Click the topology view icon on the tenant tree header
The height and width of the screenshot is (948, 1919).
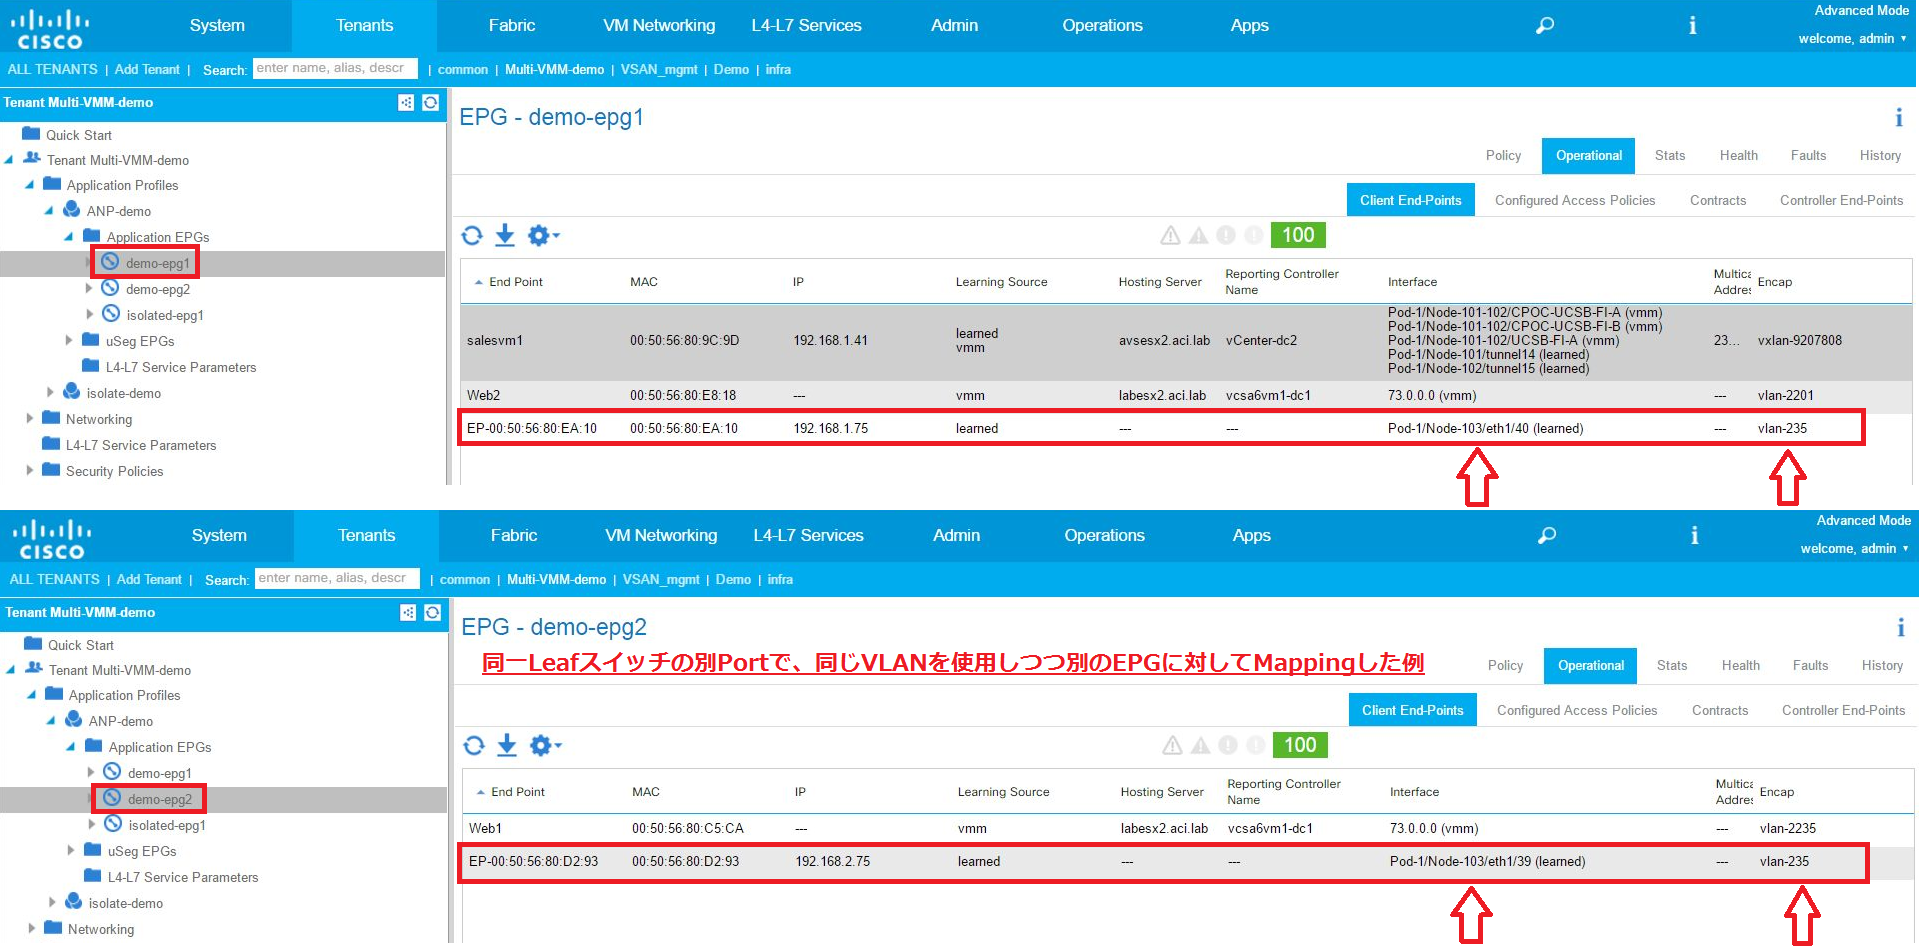click(x=405, y=103)
